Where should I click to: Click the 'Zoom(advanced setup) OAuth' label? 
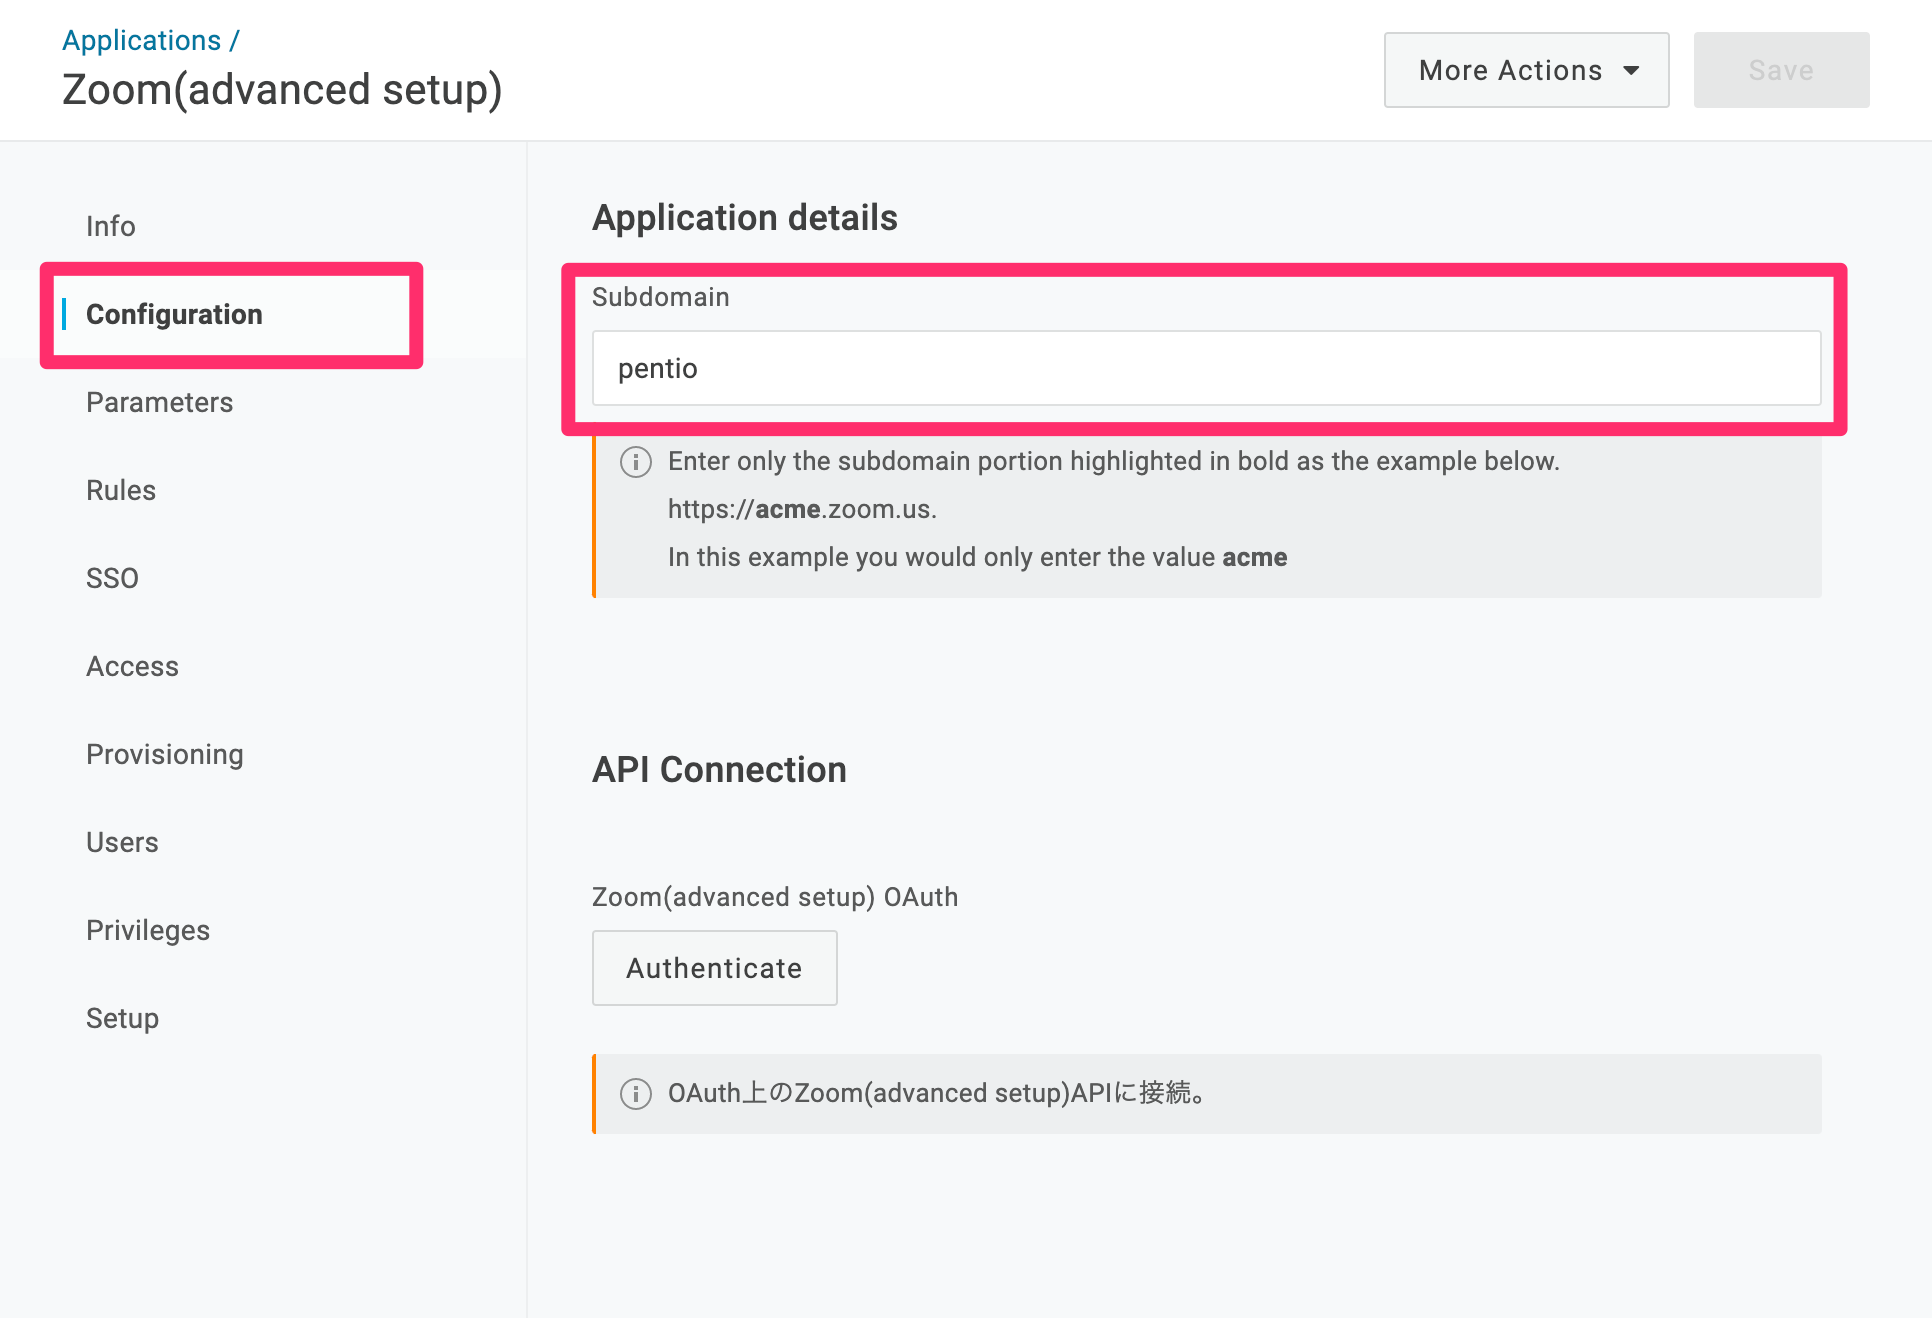point(775,897)
